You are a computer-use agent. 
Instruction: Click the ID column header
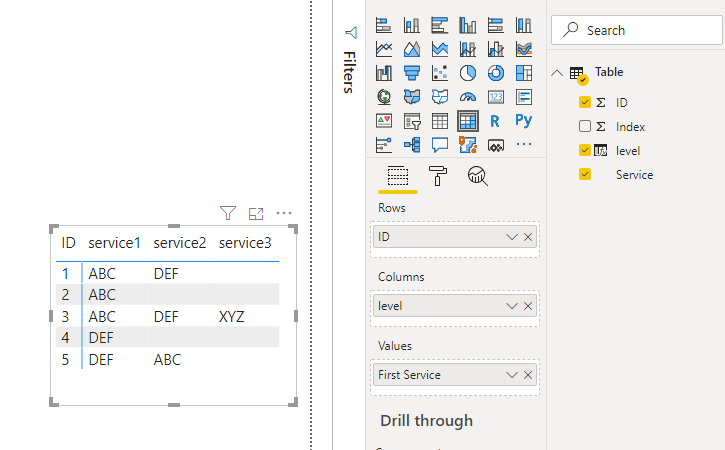point(68,243)
